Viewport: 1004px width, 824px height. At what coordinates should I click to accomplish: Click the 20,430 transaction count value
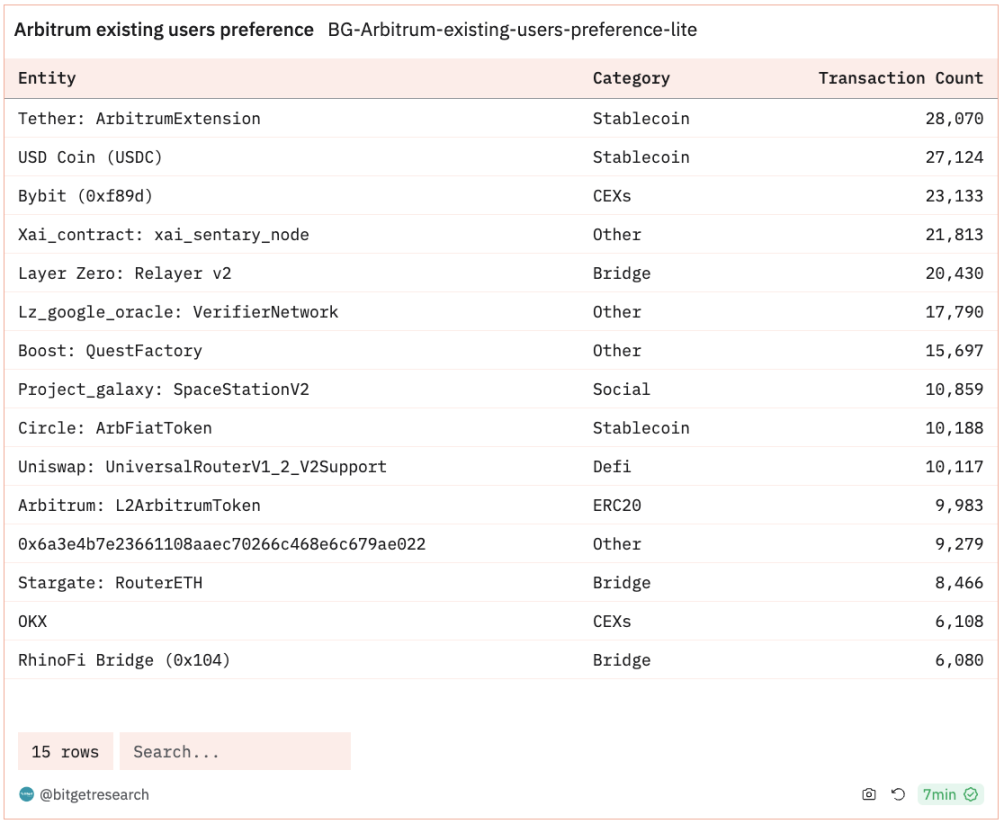(x=954, y=273)
